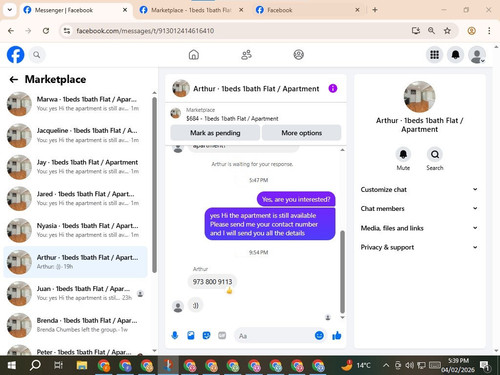Open conversation with Jacqueline

tap(75, 135)
